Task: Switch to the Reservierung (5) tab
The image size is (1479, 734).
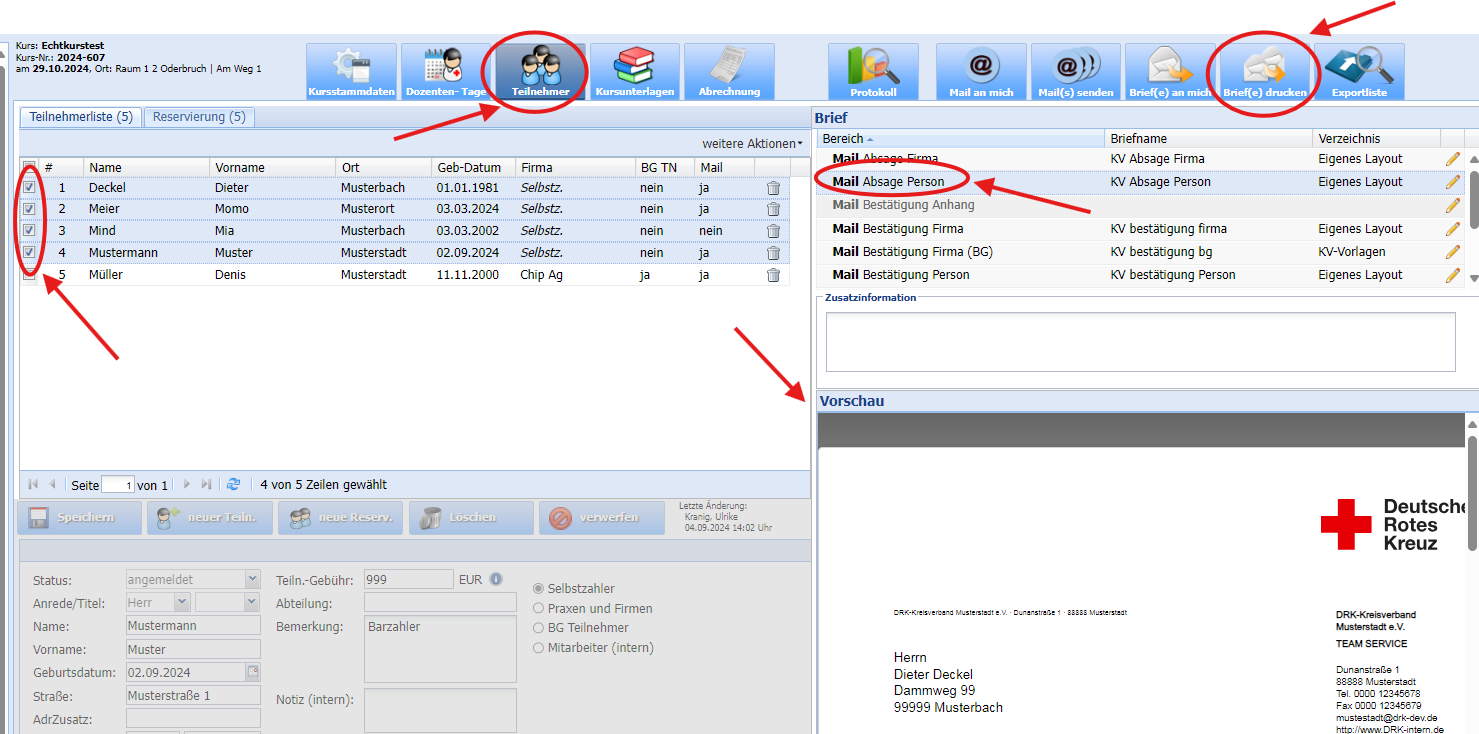Action: tap(199, 117)
